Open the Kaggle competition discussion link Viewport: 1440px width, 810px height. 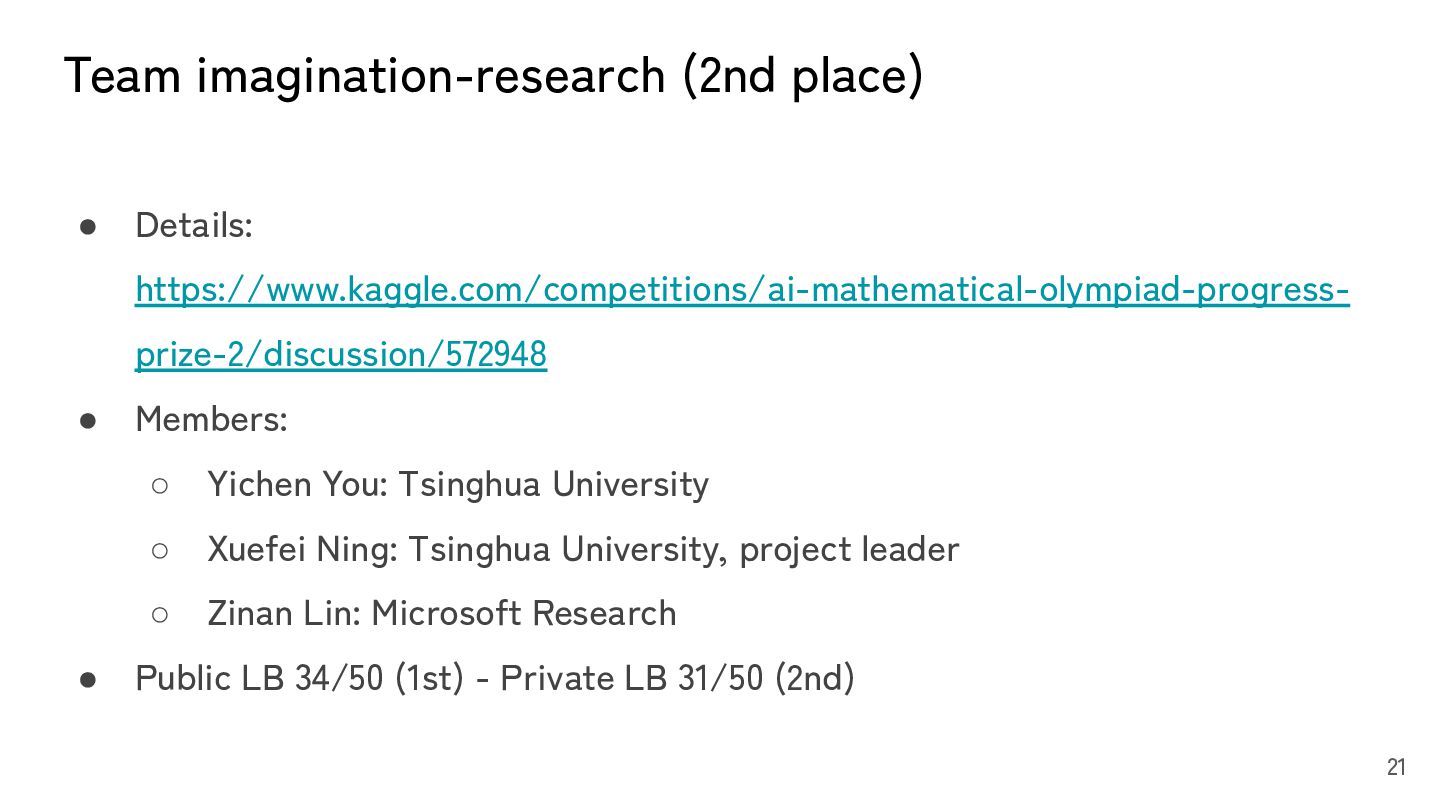click(742, 290)
